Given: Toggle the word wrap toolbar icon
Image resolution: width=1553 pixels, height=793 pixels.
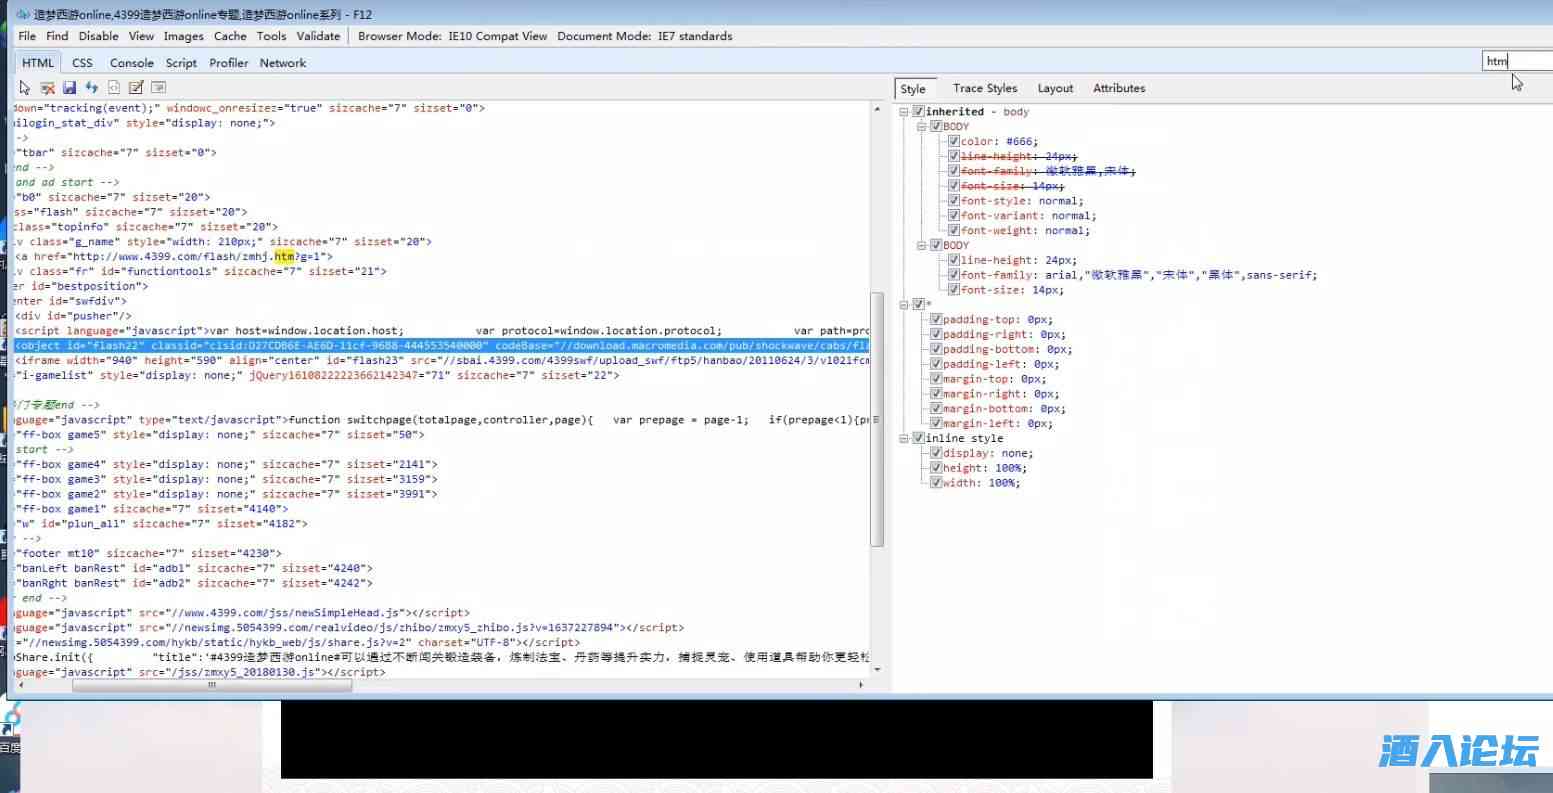Looking at the screenshot, I should click(158, 88).
